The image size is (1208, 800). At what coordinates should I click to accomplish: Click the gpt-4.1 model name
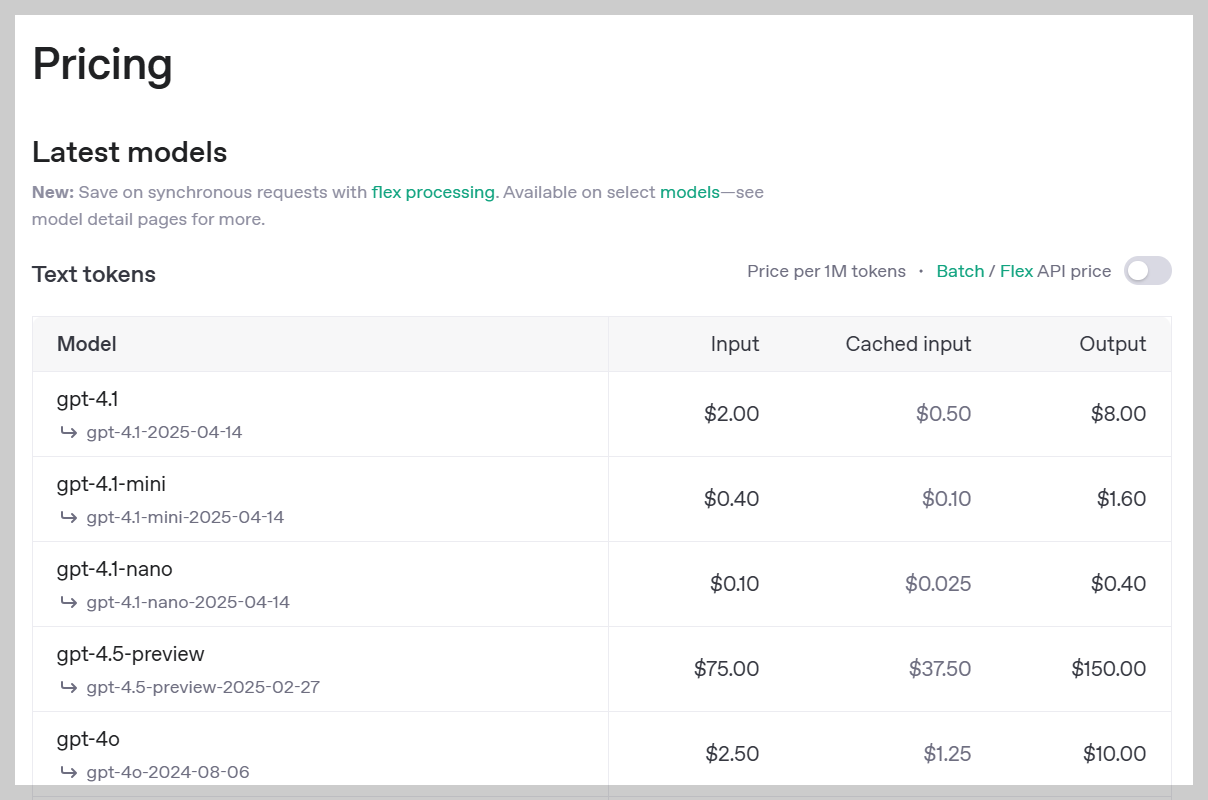pyautogui.click(x=87, y=399)
